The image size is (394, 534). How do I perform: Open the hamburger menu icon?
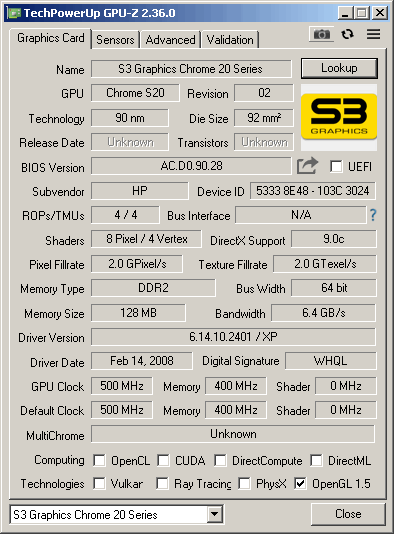click(373, 34)
